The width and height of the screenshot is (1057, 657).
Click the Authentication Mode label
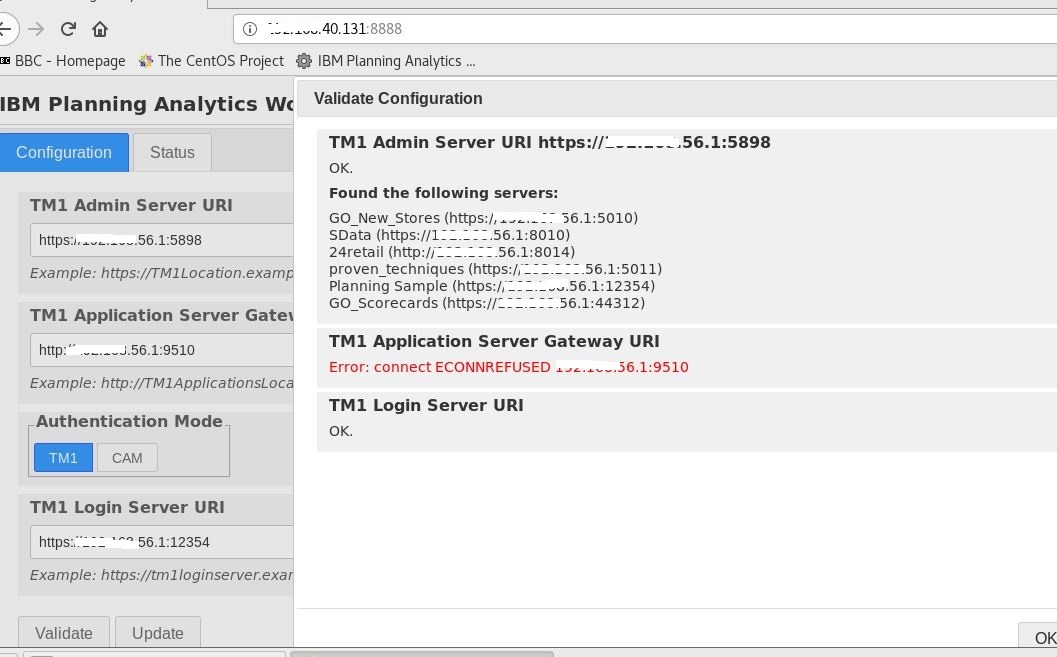129,421
